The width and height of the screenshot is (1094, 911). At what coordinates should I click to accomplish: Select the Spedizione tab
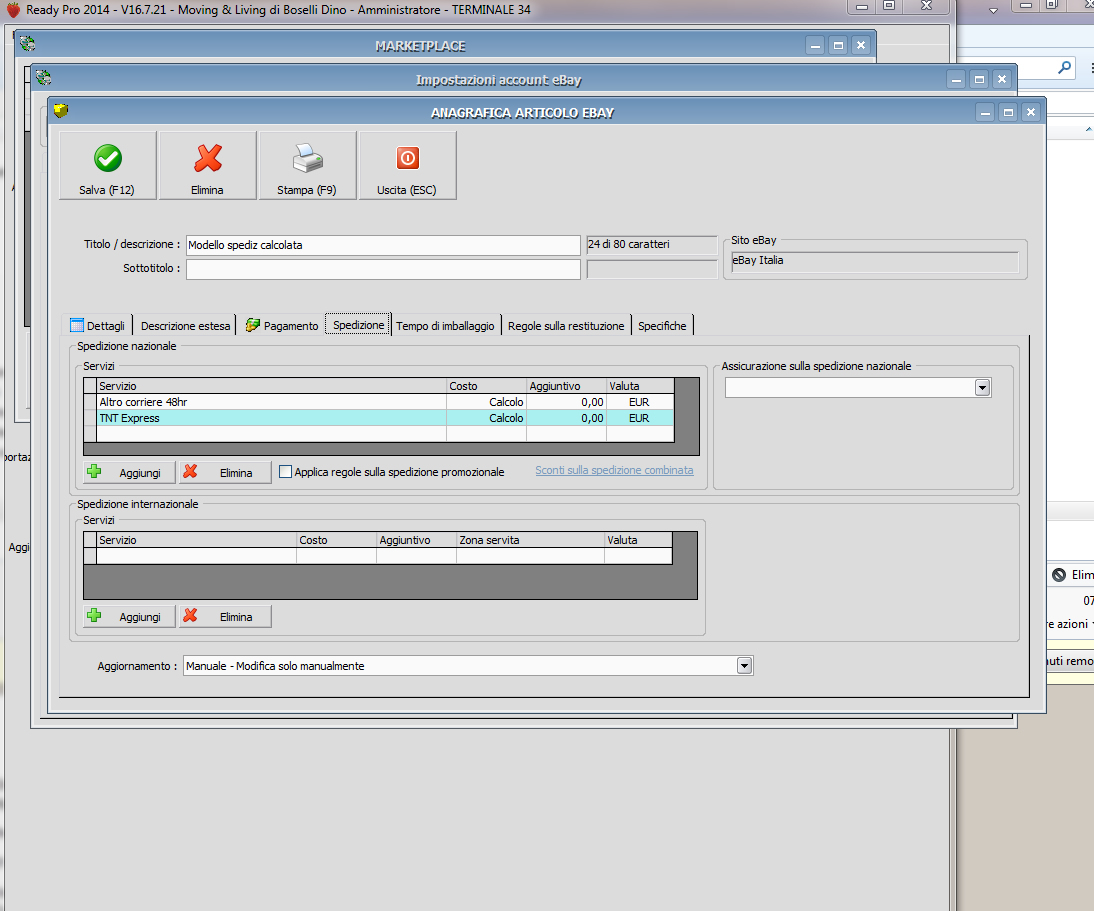pyautogui.click(x=358, y=324)
